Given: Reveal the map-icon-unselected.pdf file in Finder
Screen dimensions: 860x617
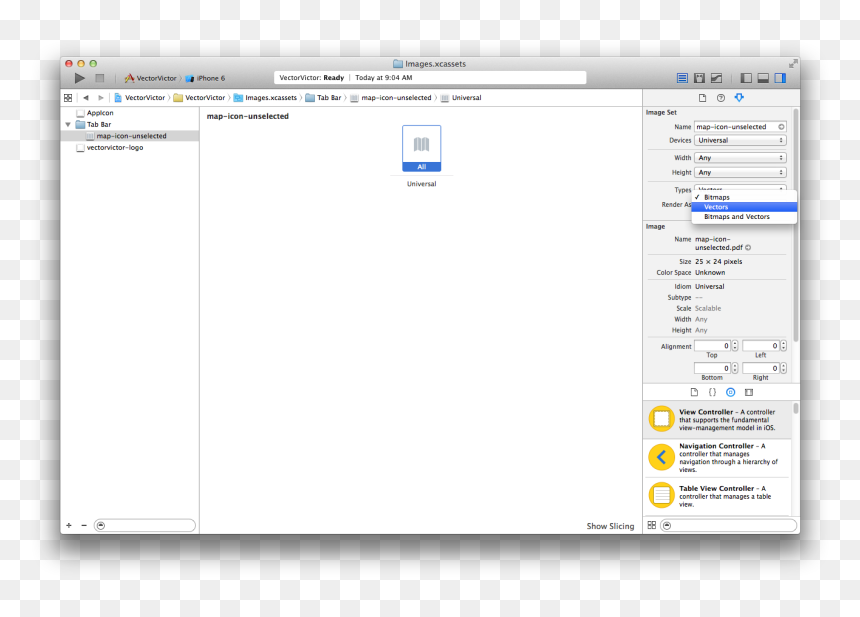Looking at the screenshot, I should pos(748,248).
